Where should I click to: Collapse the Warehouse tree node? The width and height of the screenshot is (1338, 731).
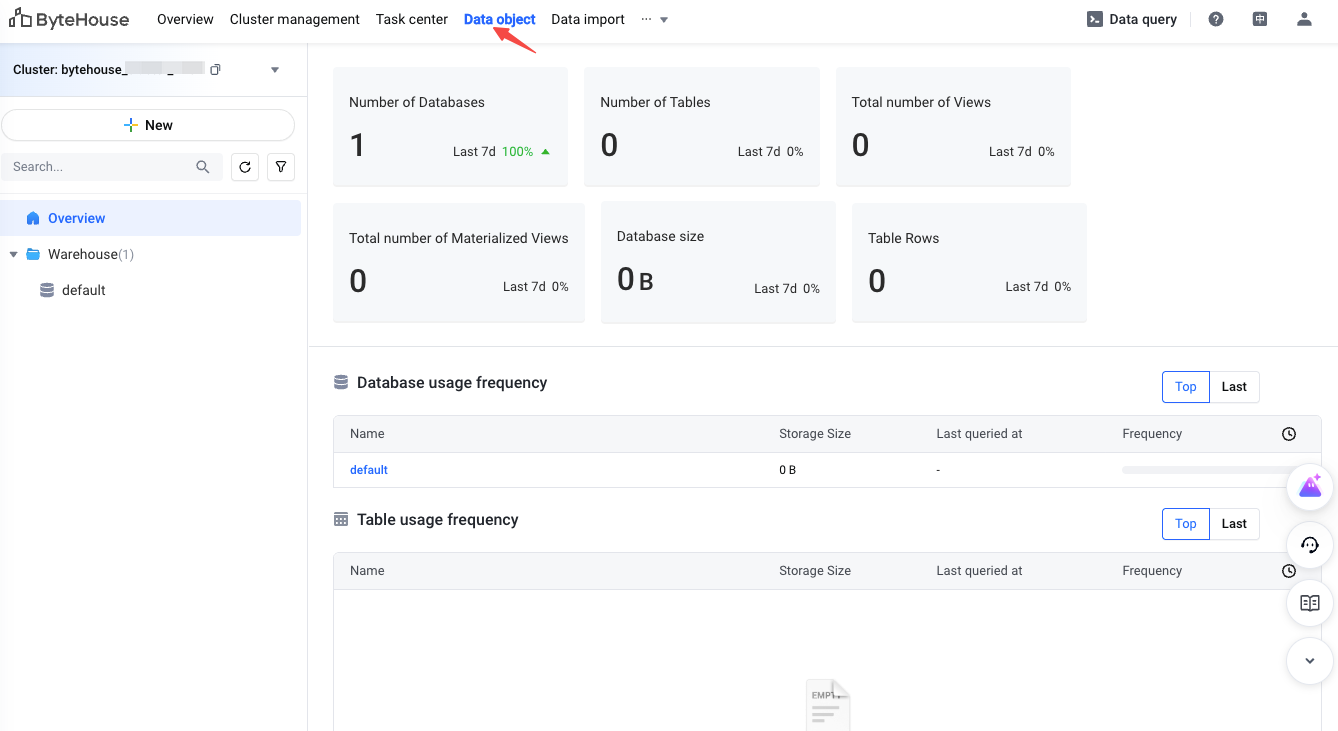[x=14, y=255]
